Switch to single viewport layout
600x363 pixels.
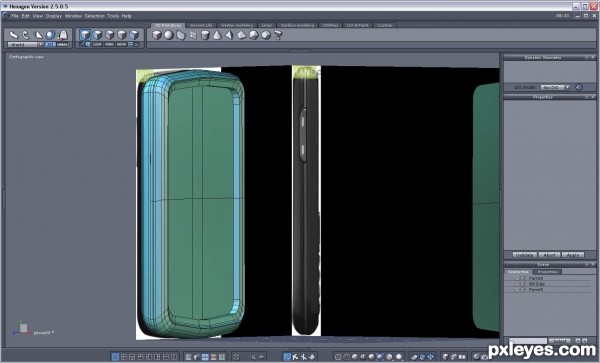tap(115, 357)
